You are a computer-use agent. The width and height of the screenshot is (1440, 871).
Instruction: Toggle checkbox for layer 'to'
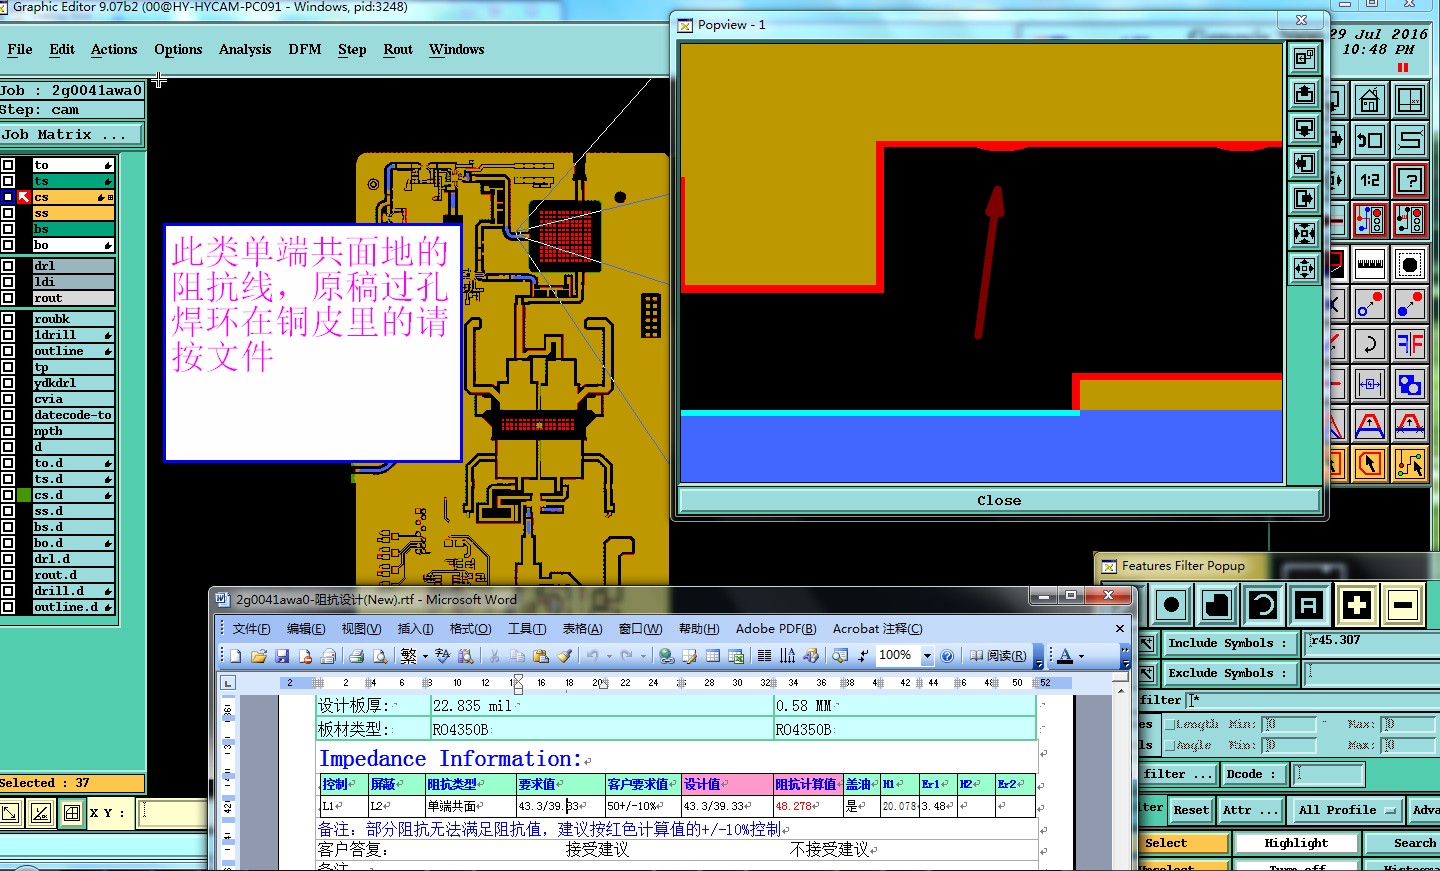(8, 165)
